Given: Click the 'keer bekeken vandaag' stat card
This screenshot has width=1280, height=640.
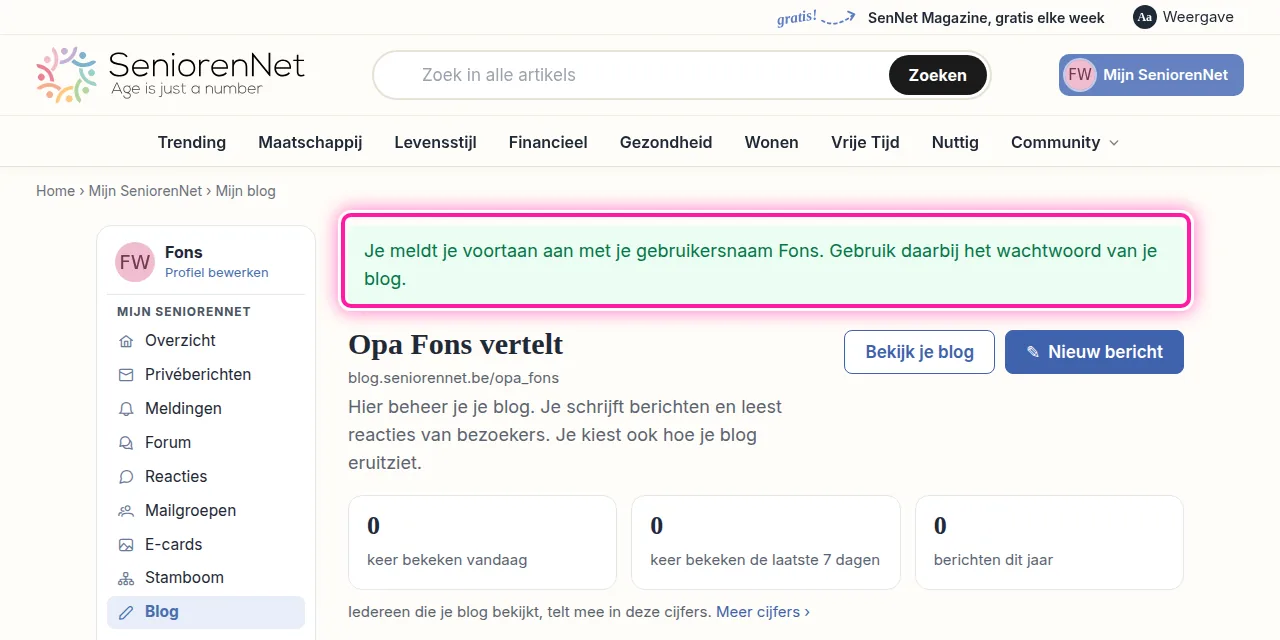Looking at the screenshot, I should [482, 543].
